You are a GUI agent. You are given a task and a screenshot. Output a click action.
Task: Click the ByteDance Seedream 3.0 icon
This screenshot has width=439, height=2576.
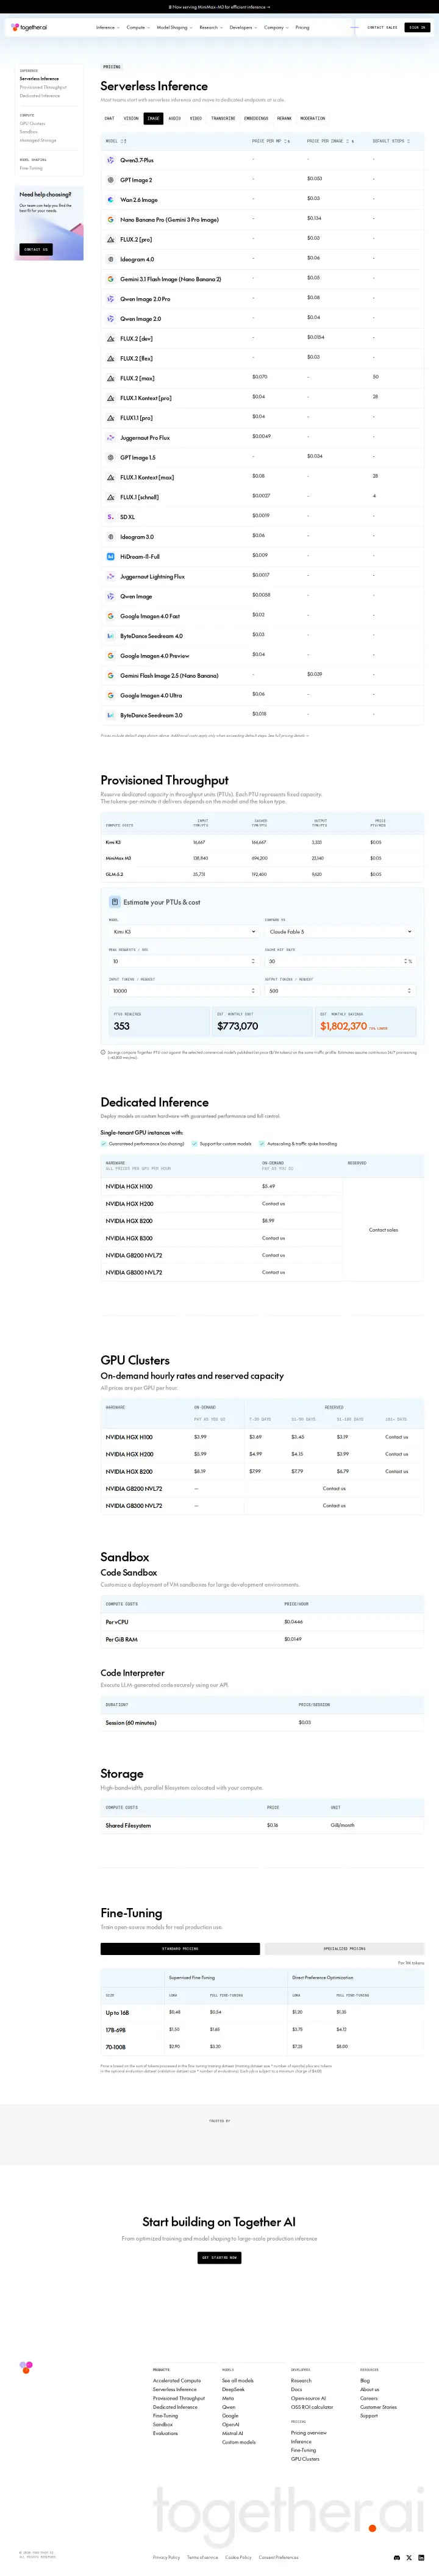point(111,715)
